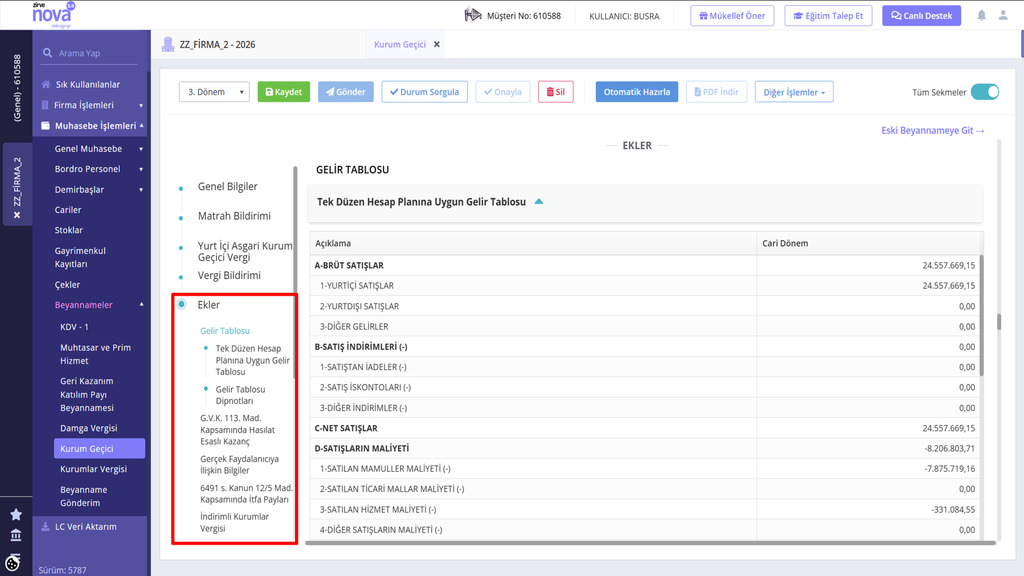Click the cookie icon at bottom left
This screenshot has width=1024, height=576.
point(12,562)
